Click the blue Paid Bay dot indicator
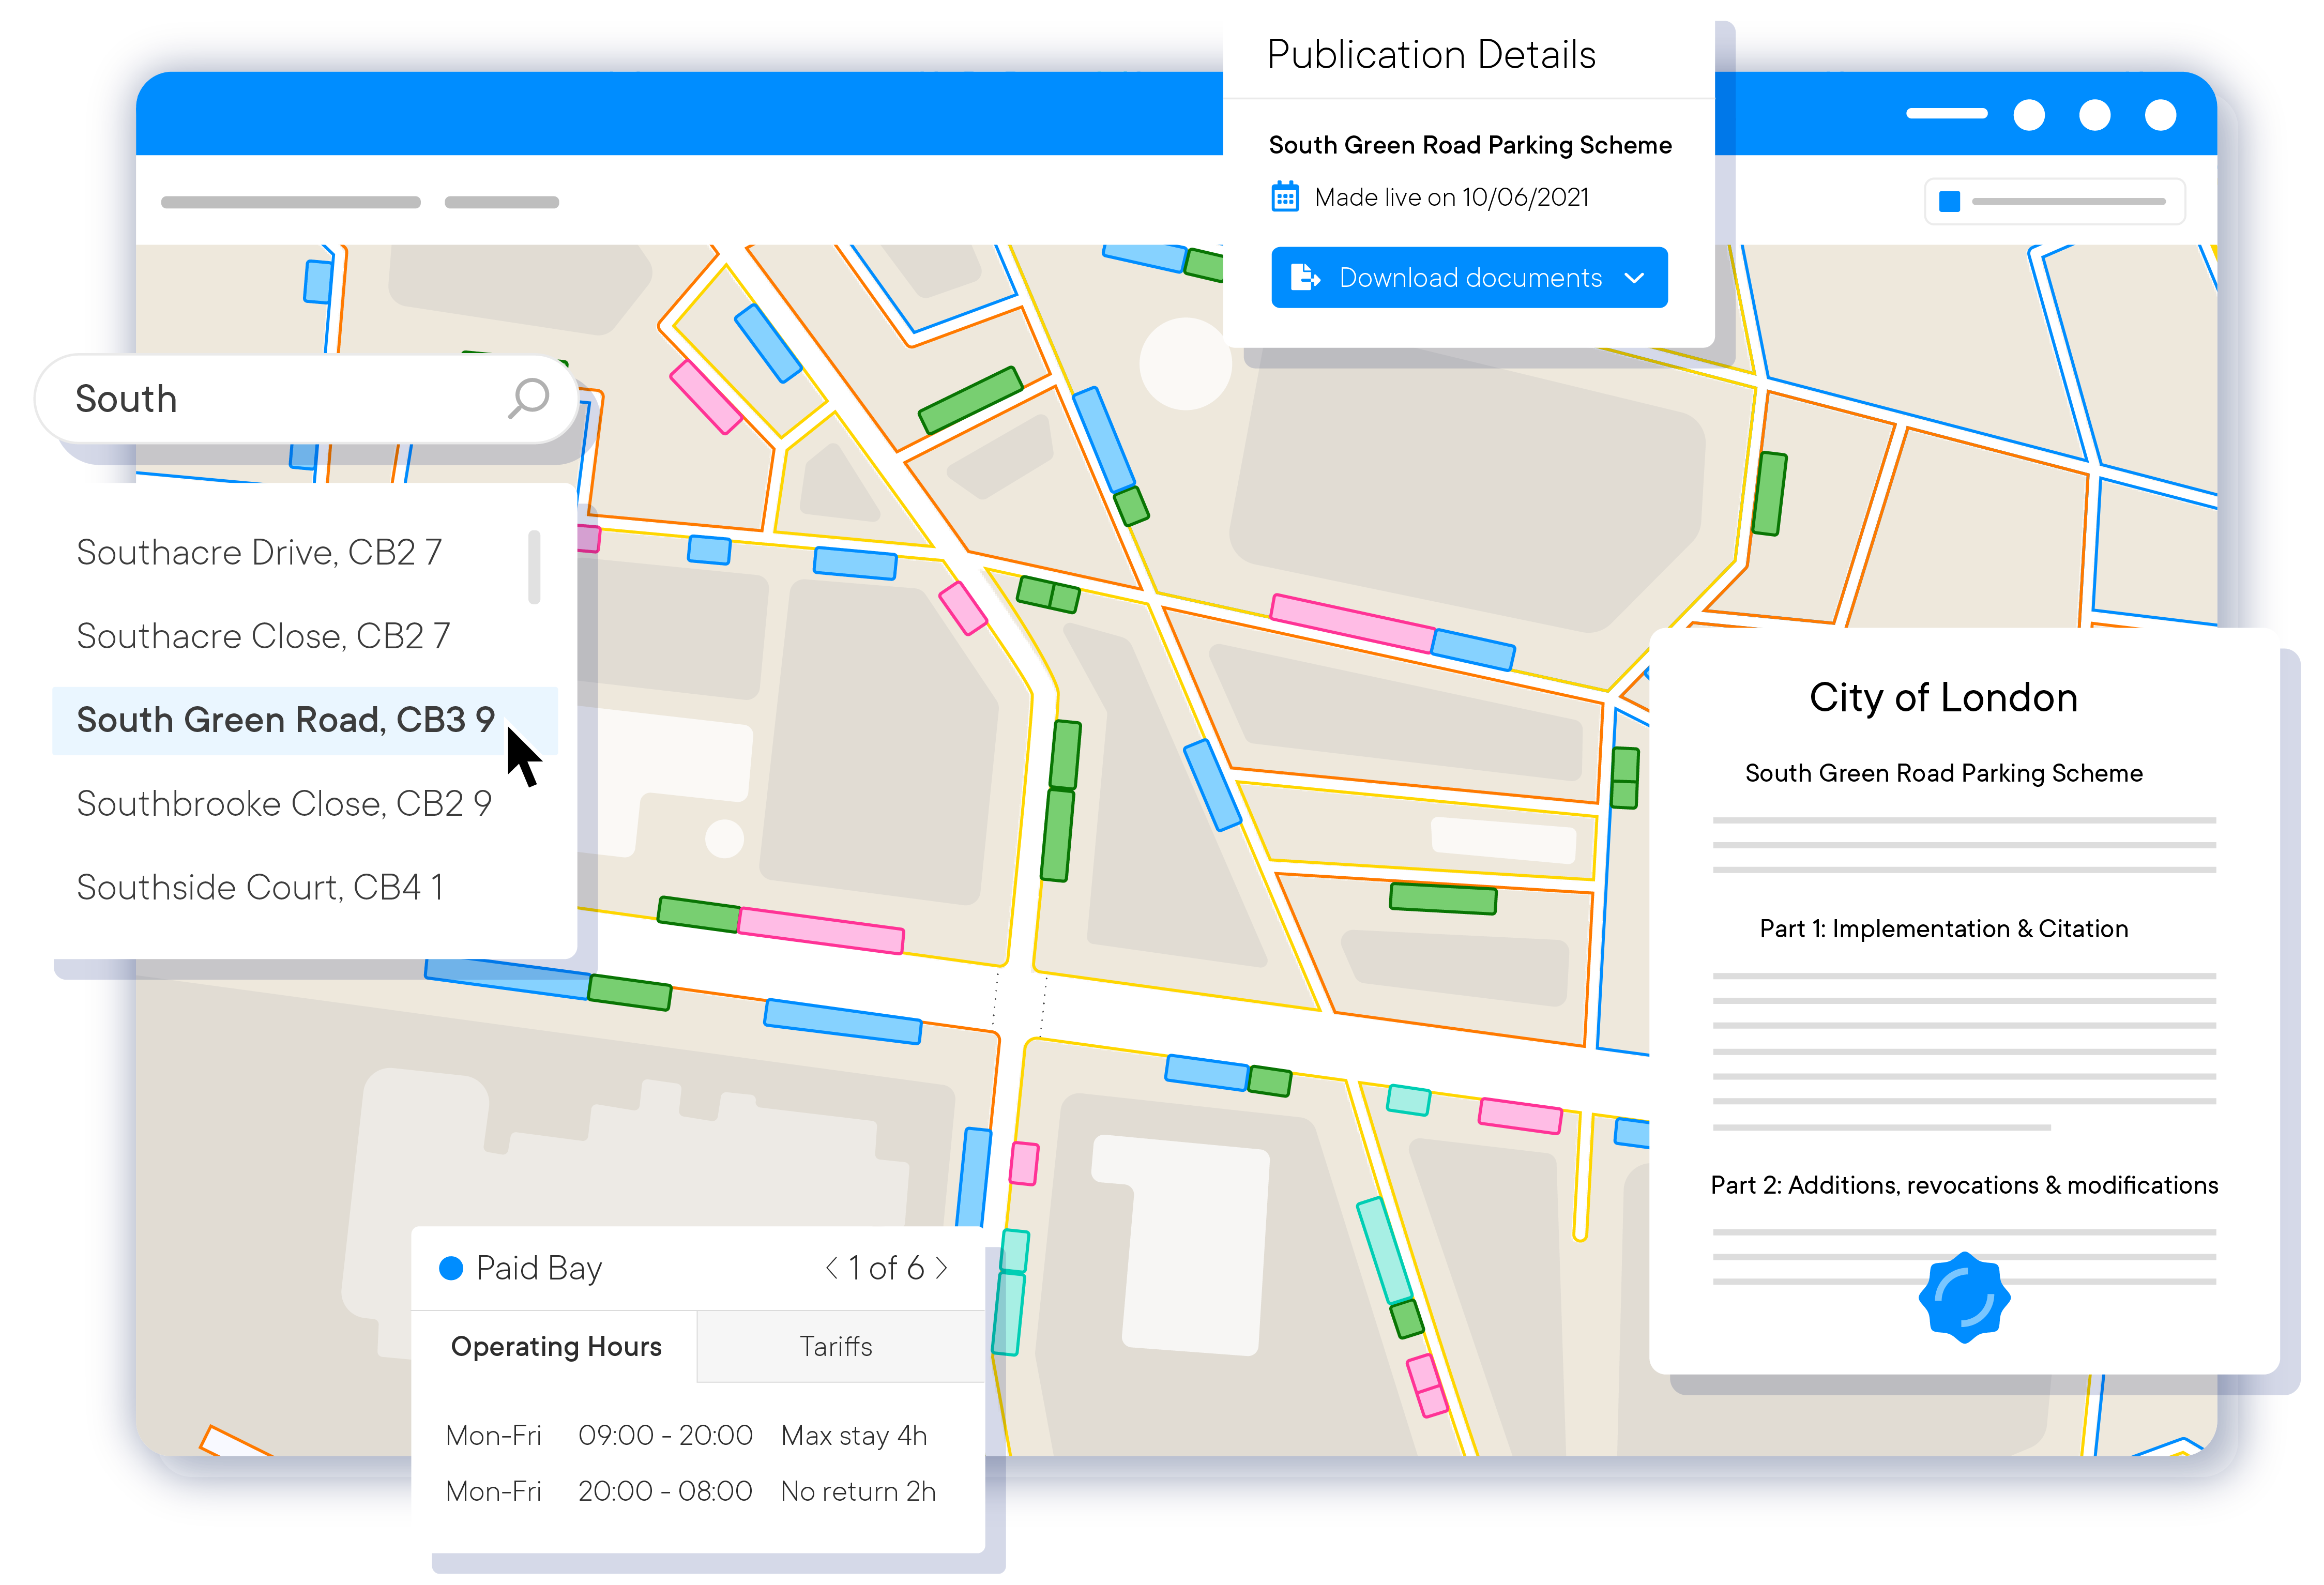Image resolution: width=2324 pixels, height=1585 pixels. click(451, 1267)
